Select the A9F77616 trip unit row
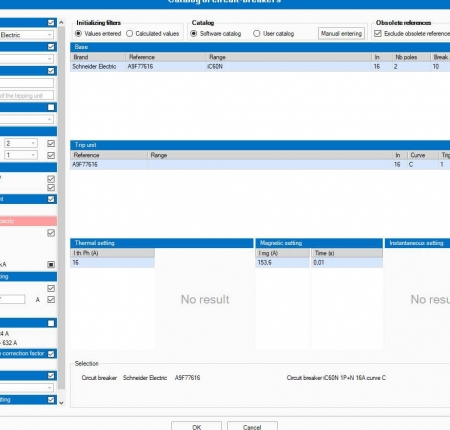The image size is (450, 430). (260, 165)
